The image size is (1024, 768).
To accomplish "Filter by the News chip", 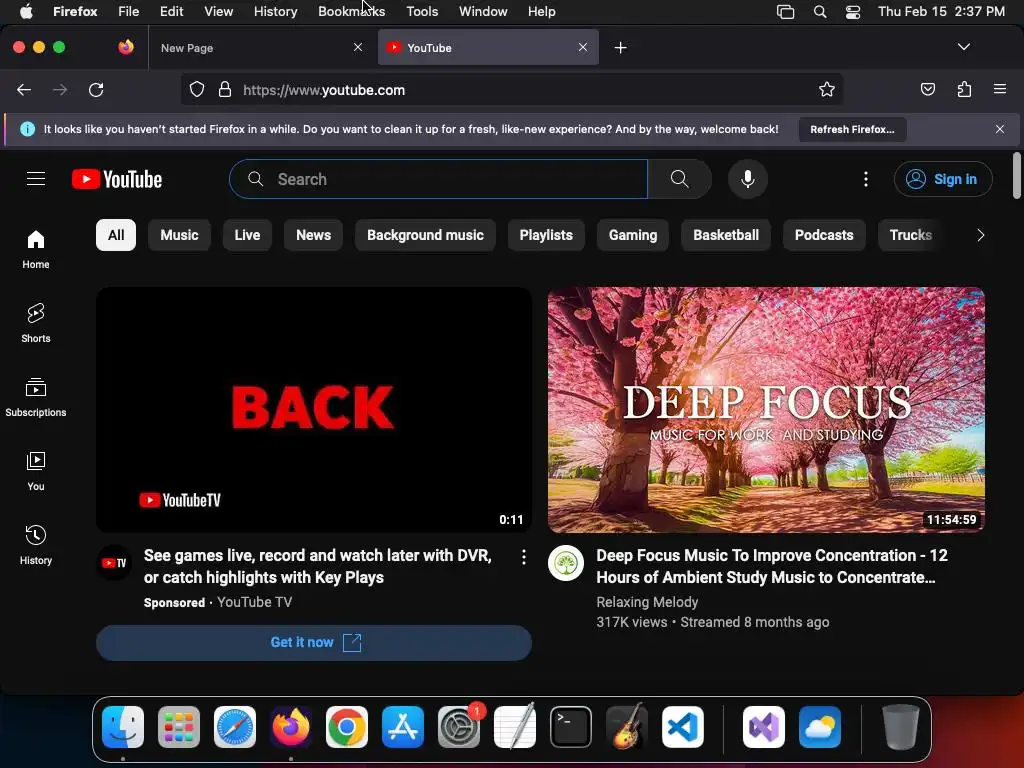I will coord(313,235).
